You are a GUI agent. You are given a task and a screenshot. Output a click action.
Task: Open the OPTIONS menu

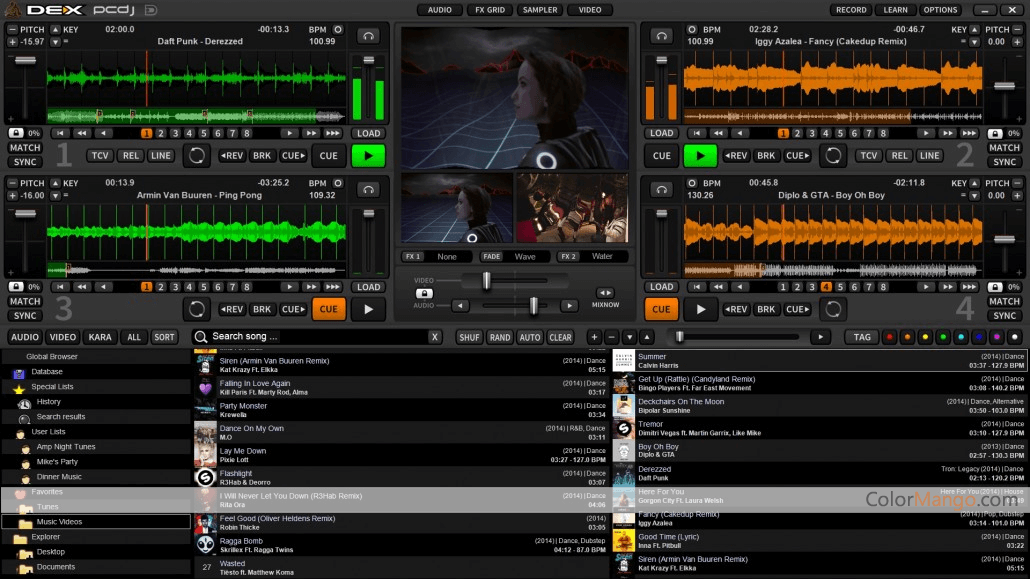[940, 10]
